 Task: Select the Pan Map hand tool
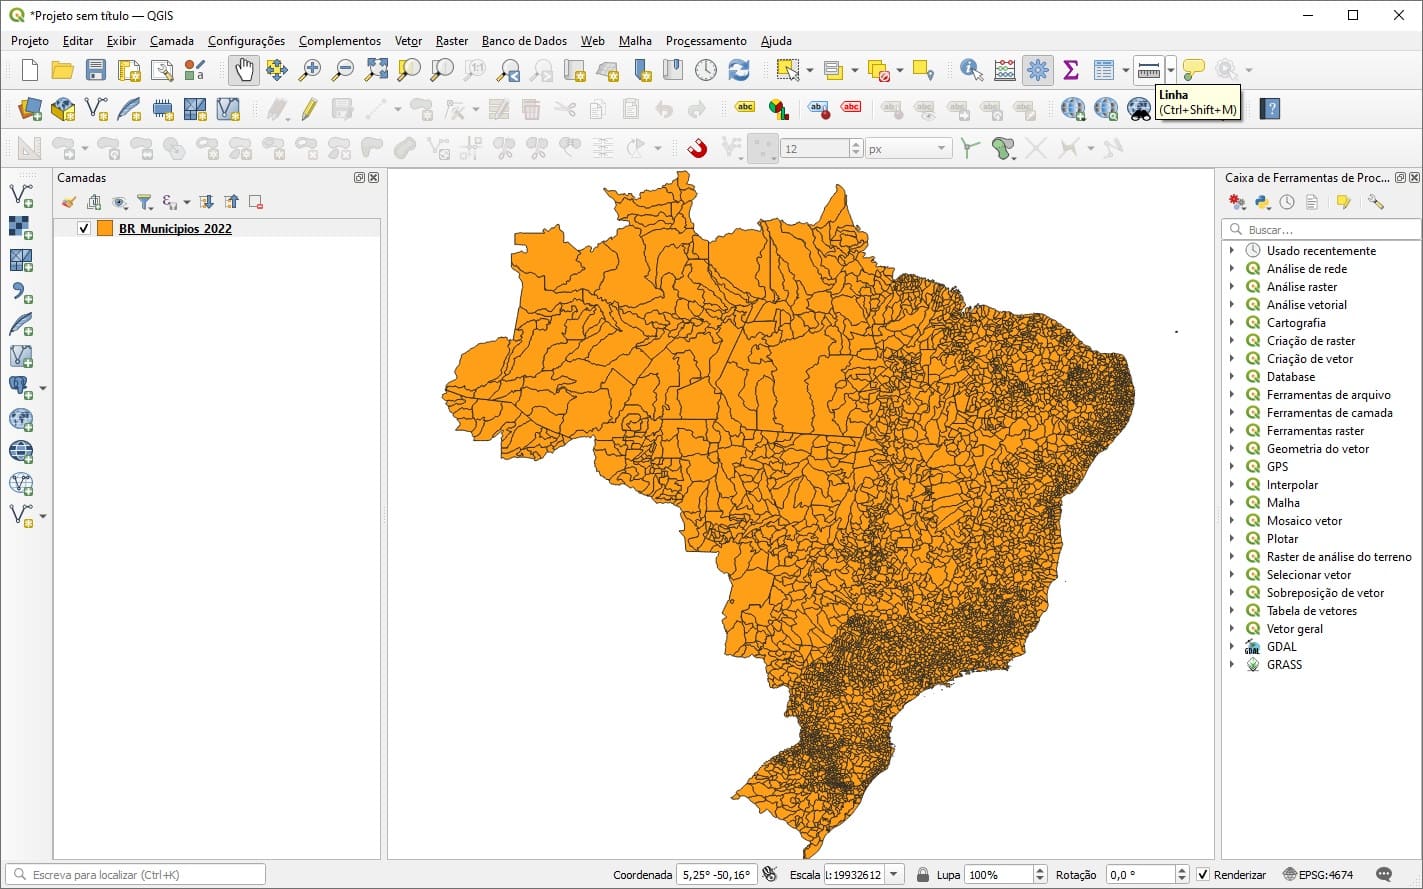pos(244,70)
